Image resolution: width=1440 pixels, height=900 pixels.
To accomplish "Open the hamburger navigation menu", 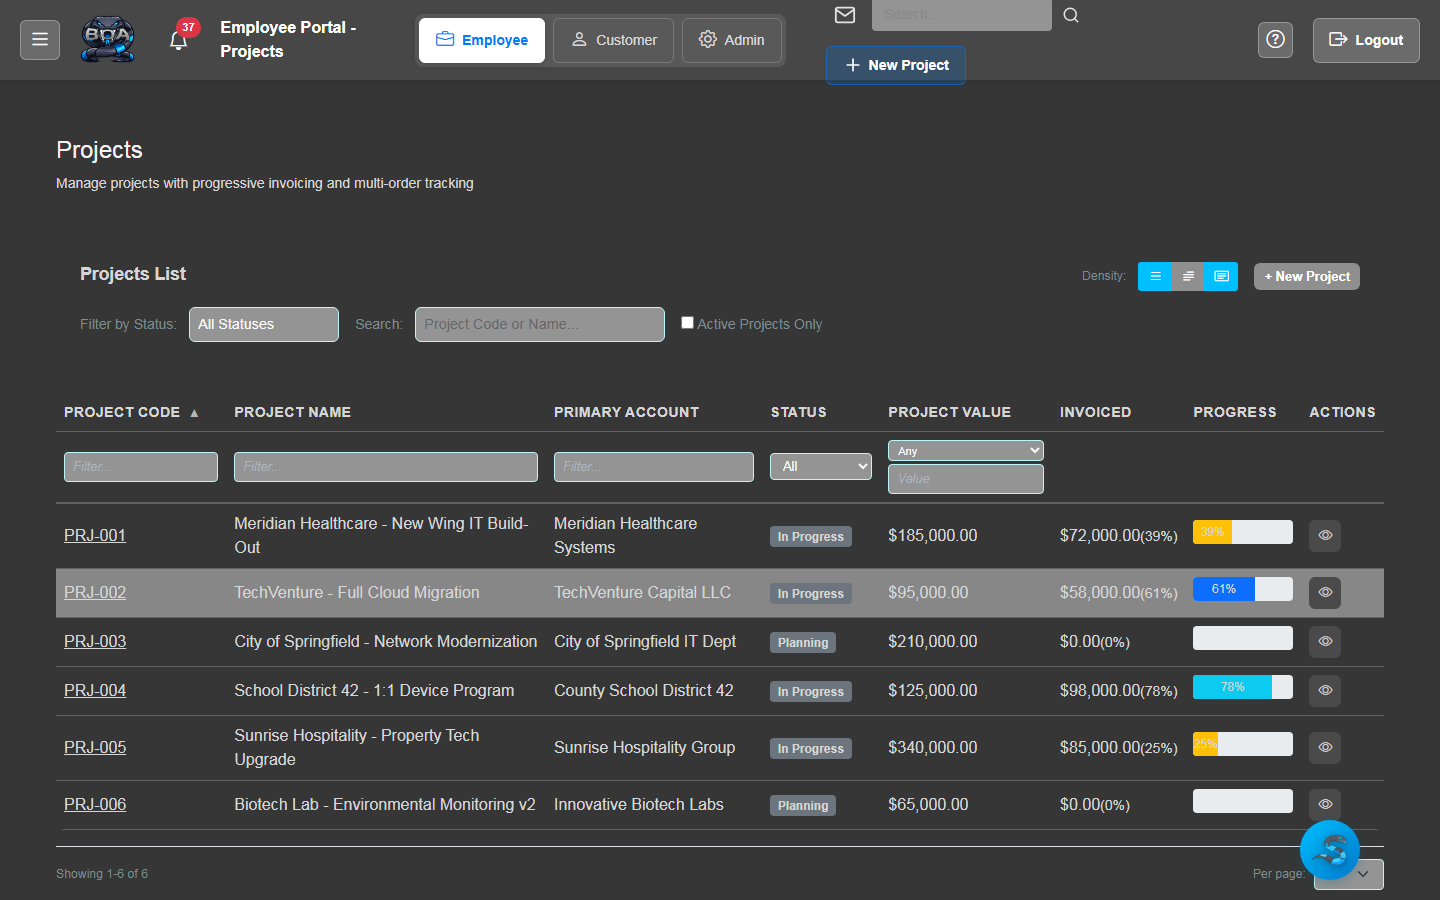I will (x=39, y=39).
